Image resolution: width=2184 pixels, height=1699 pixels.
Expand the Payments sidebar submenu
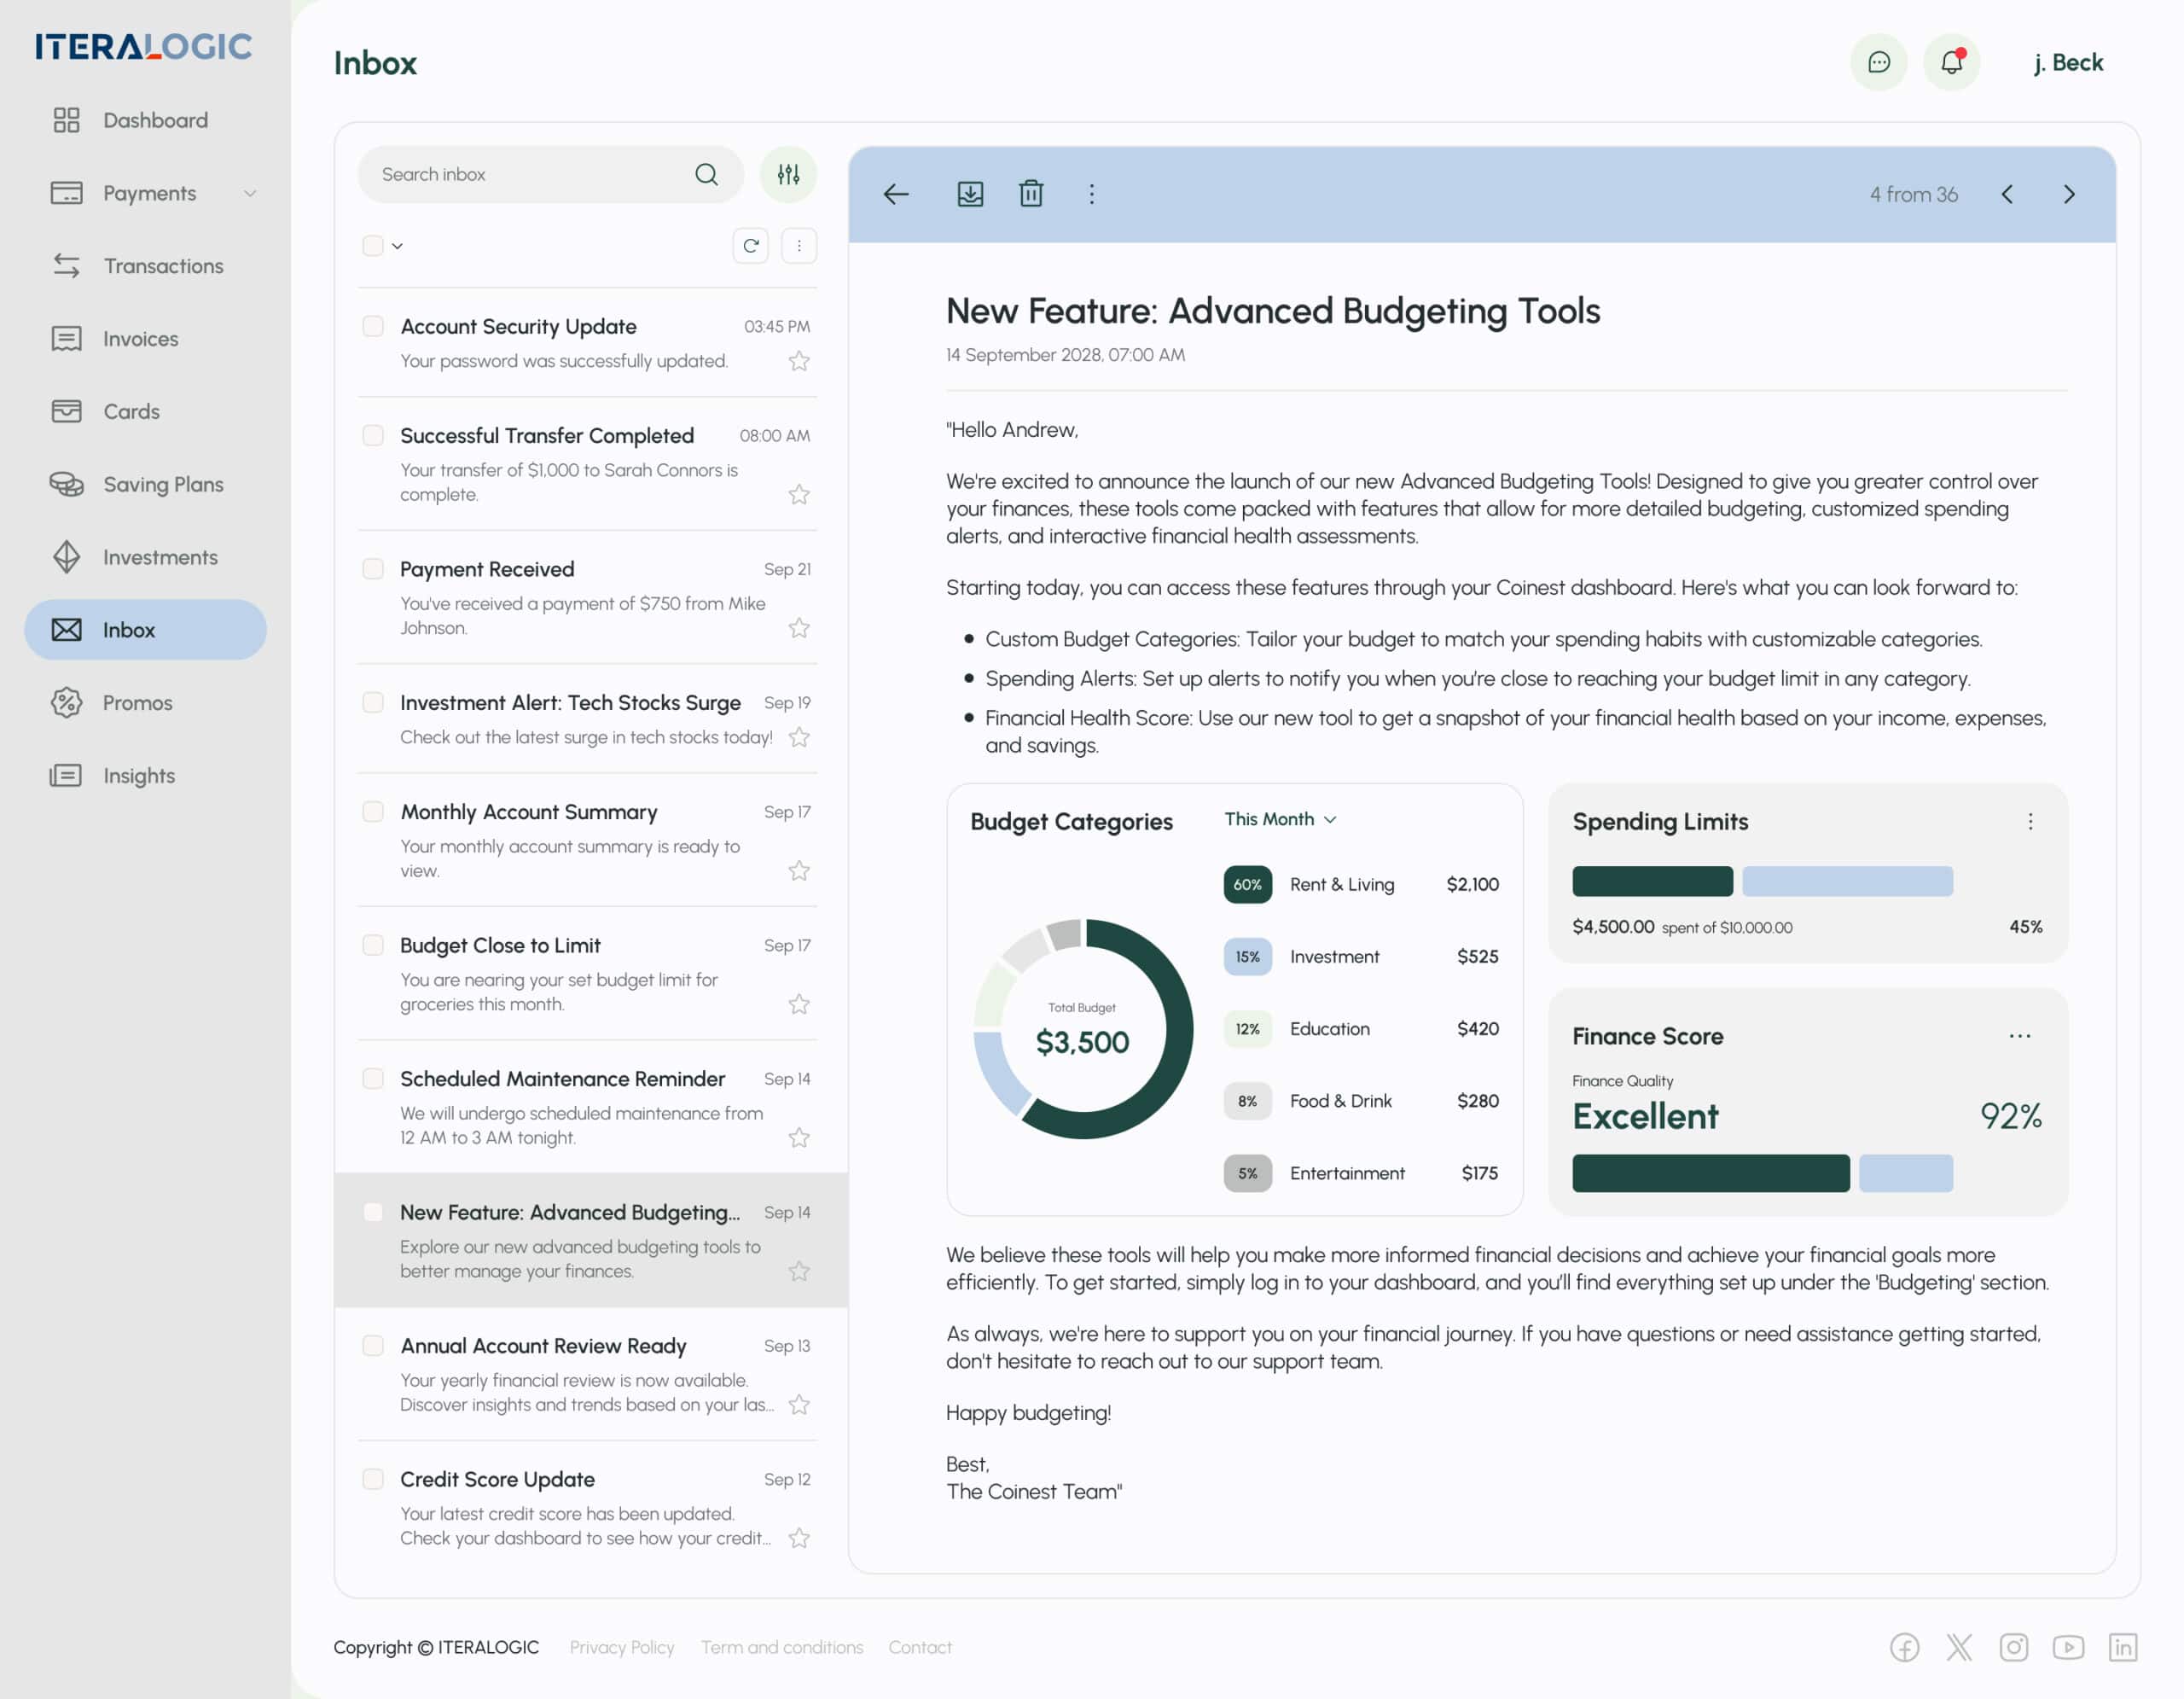tap(250, 194)
